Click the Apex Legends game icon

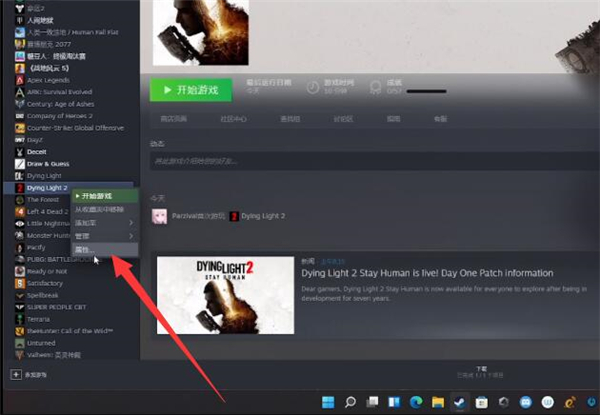click(20, 78)
